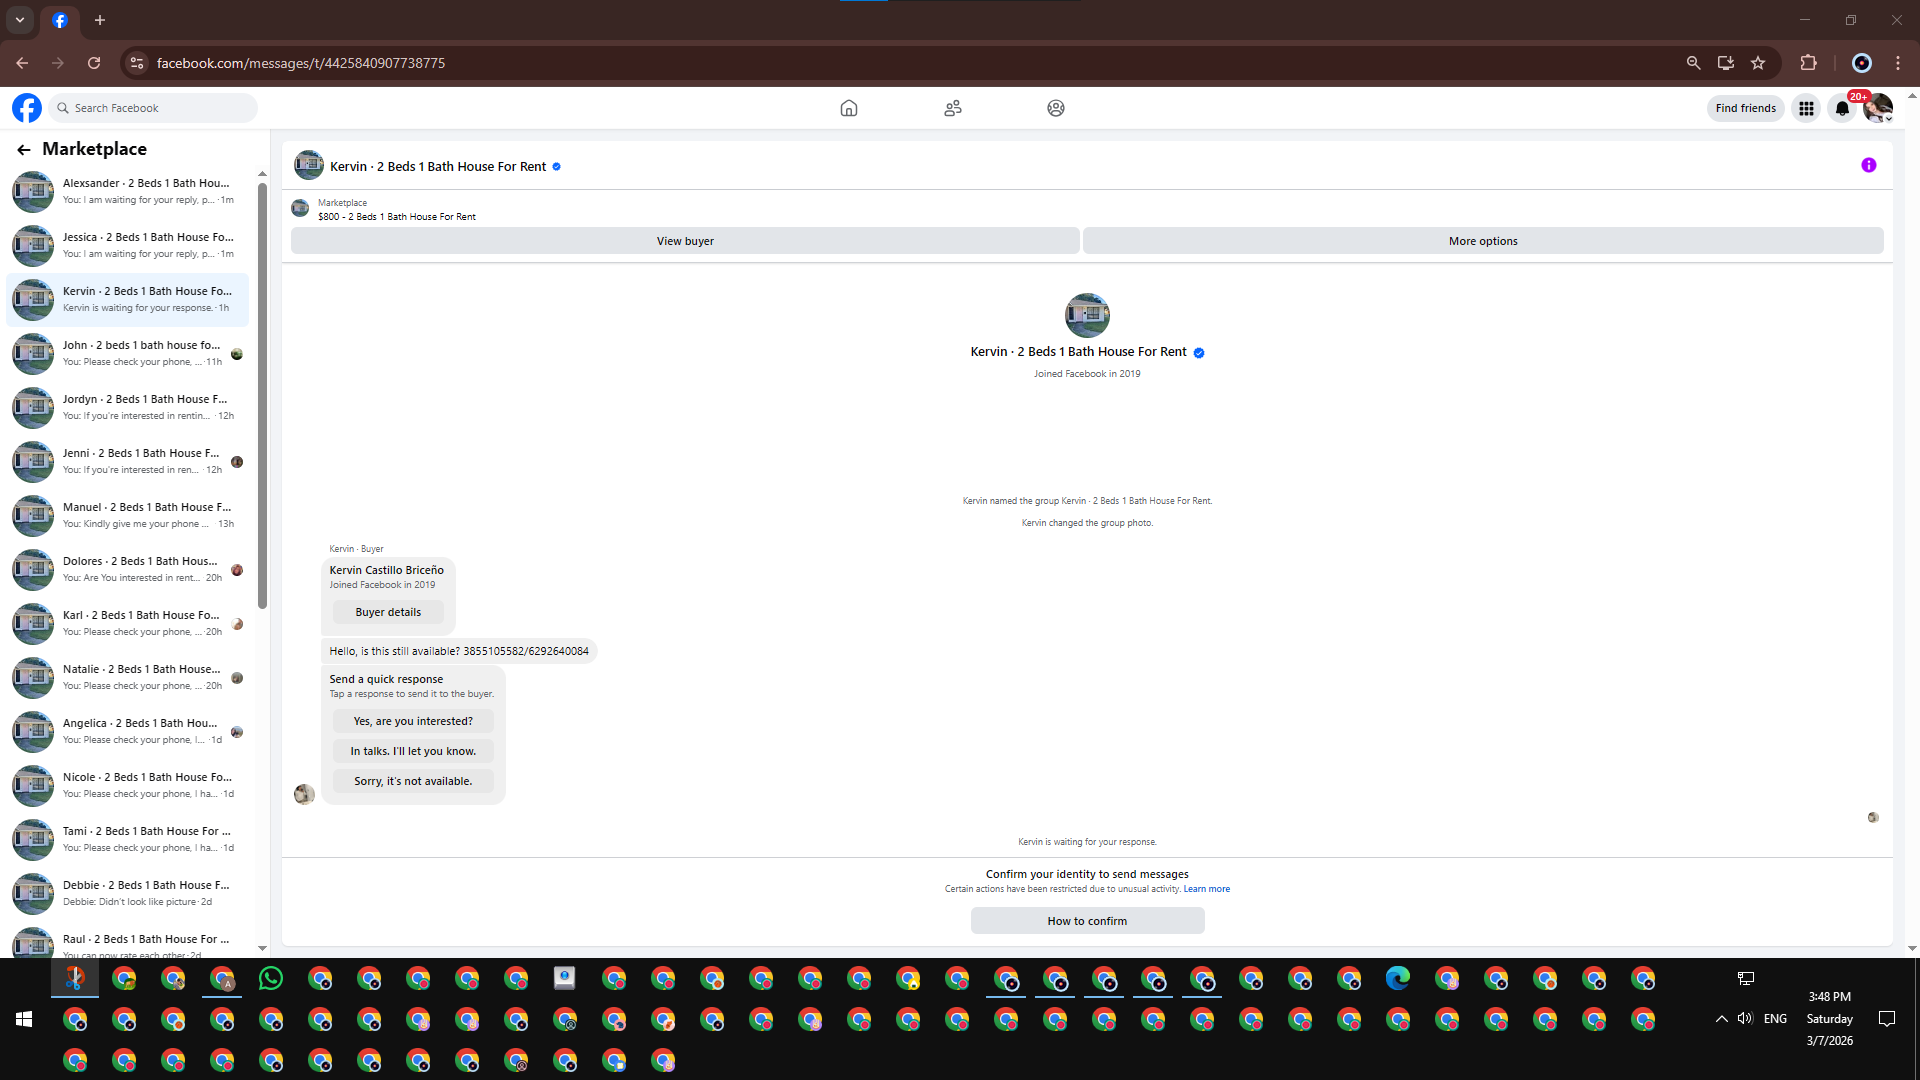Open the Friends icon in top navigation
Viewport: 1920px width, 1080px height.
[x=953, y=108]
